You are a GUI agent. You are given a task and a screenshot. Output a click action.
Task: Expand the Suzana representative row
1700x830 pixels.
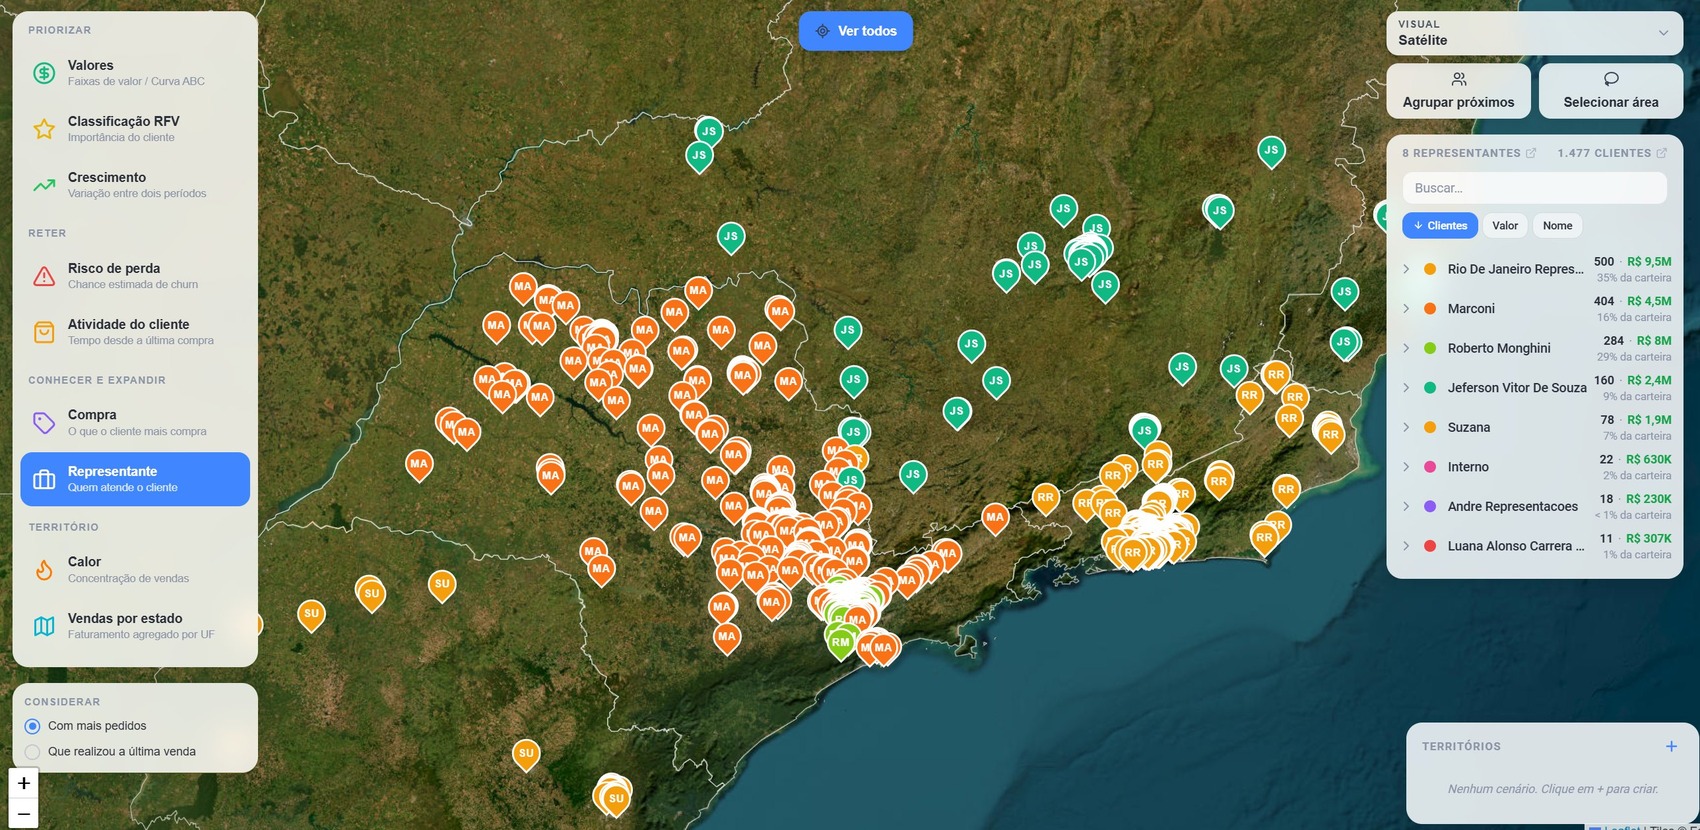pos(1406,427)
